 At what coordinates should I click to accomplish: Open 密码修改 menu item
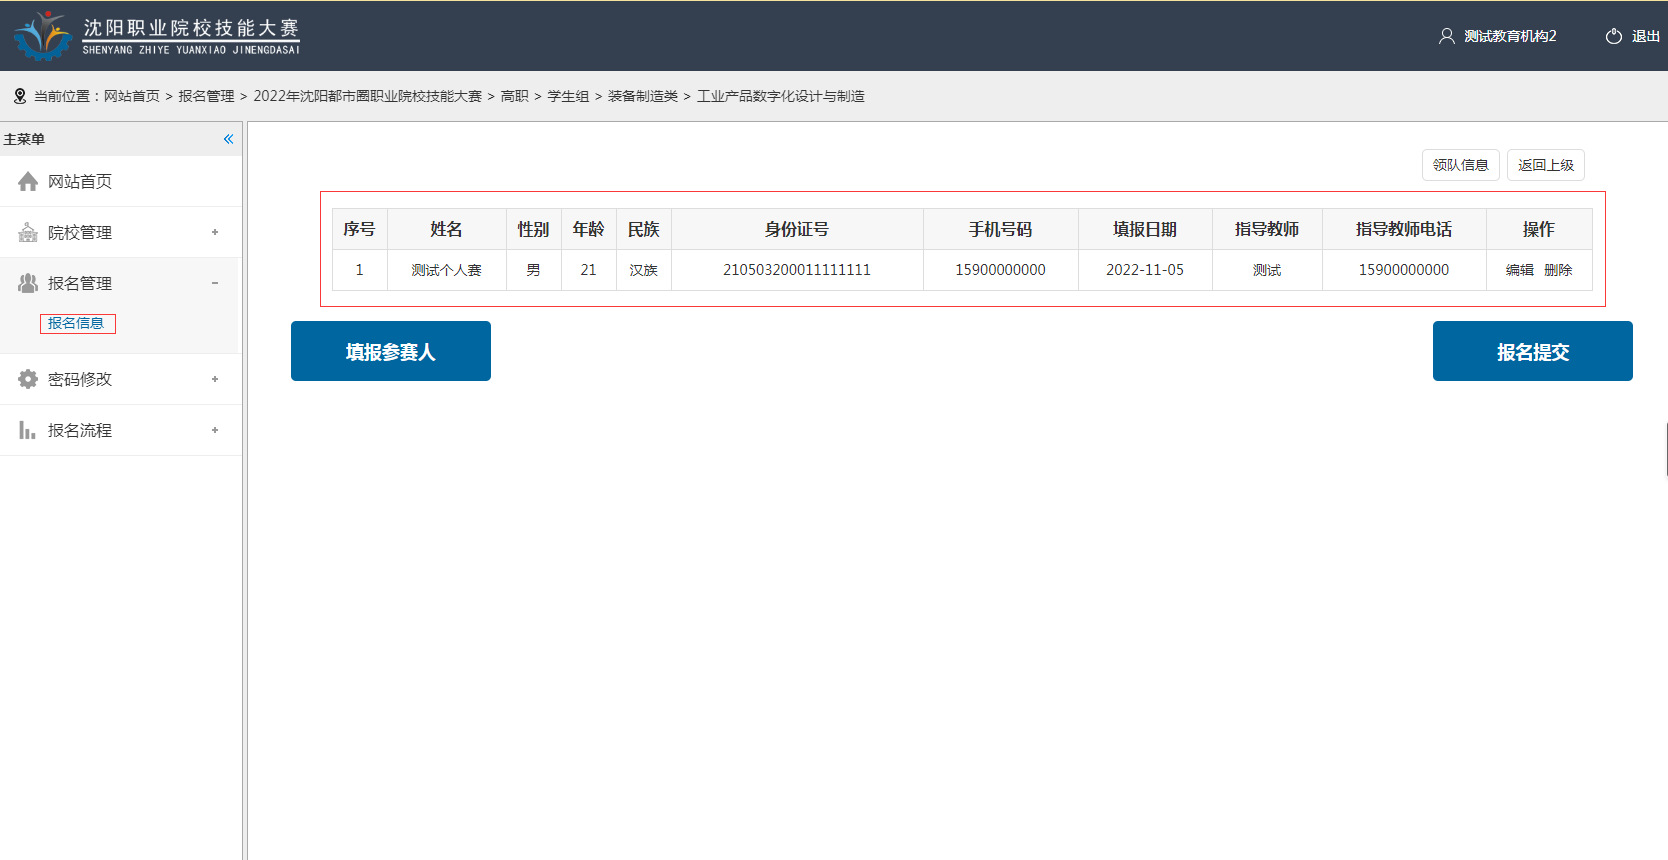(x=80, y=379)
